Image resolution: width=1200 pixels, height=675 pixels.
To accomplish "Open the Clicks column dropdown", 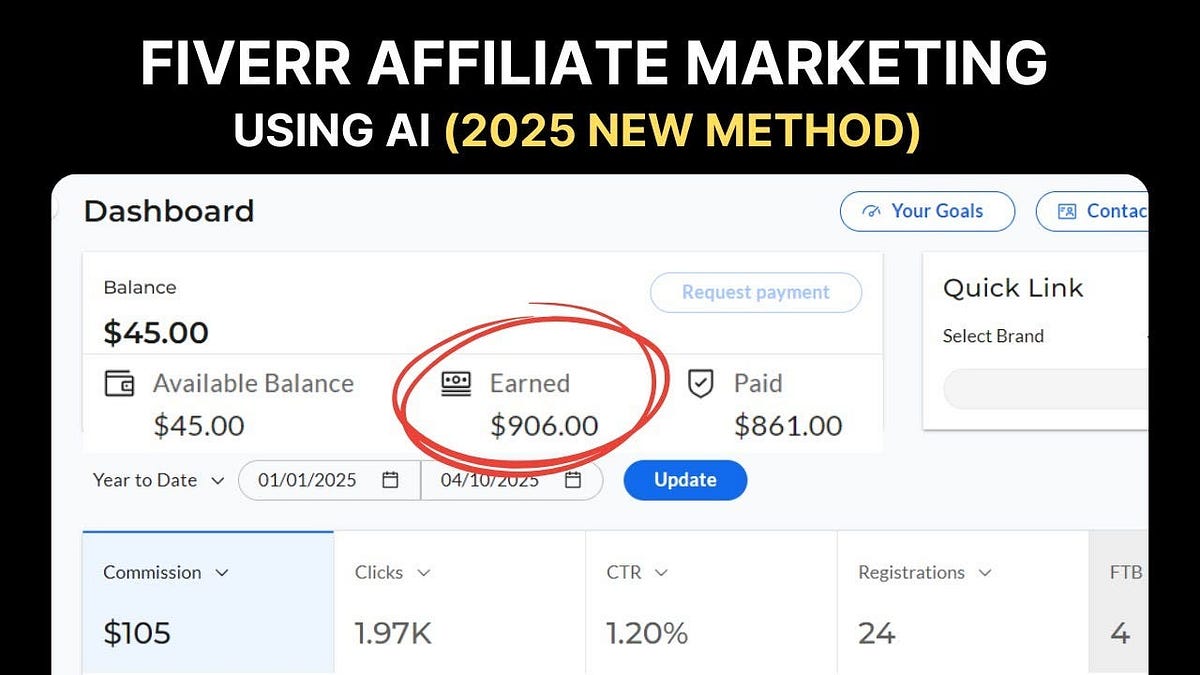I will pos(424,573).
